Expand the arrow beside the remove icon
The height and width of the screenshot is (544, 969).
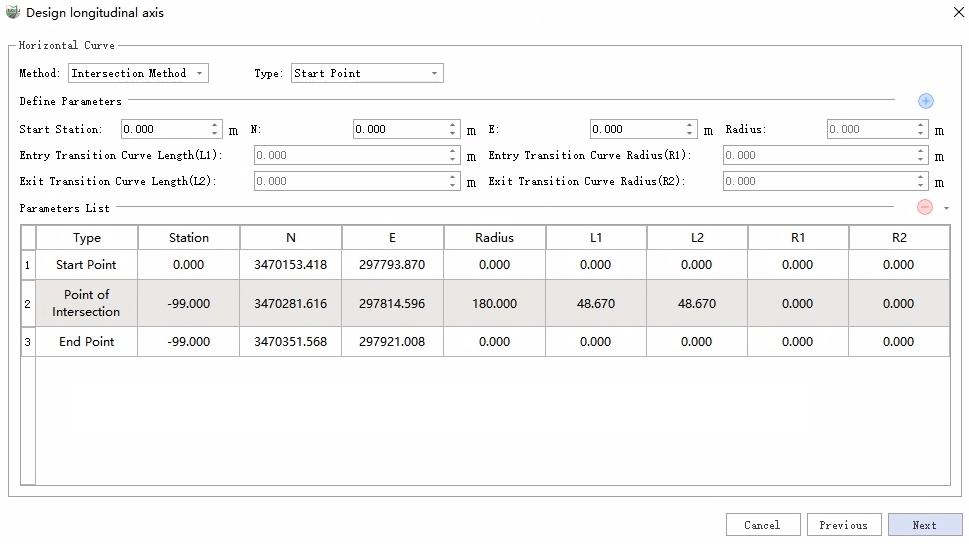pyautogui.click(x=946, y=208)
